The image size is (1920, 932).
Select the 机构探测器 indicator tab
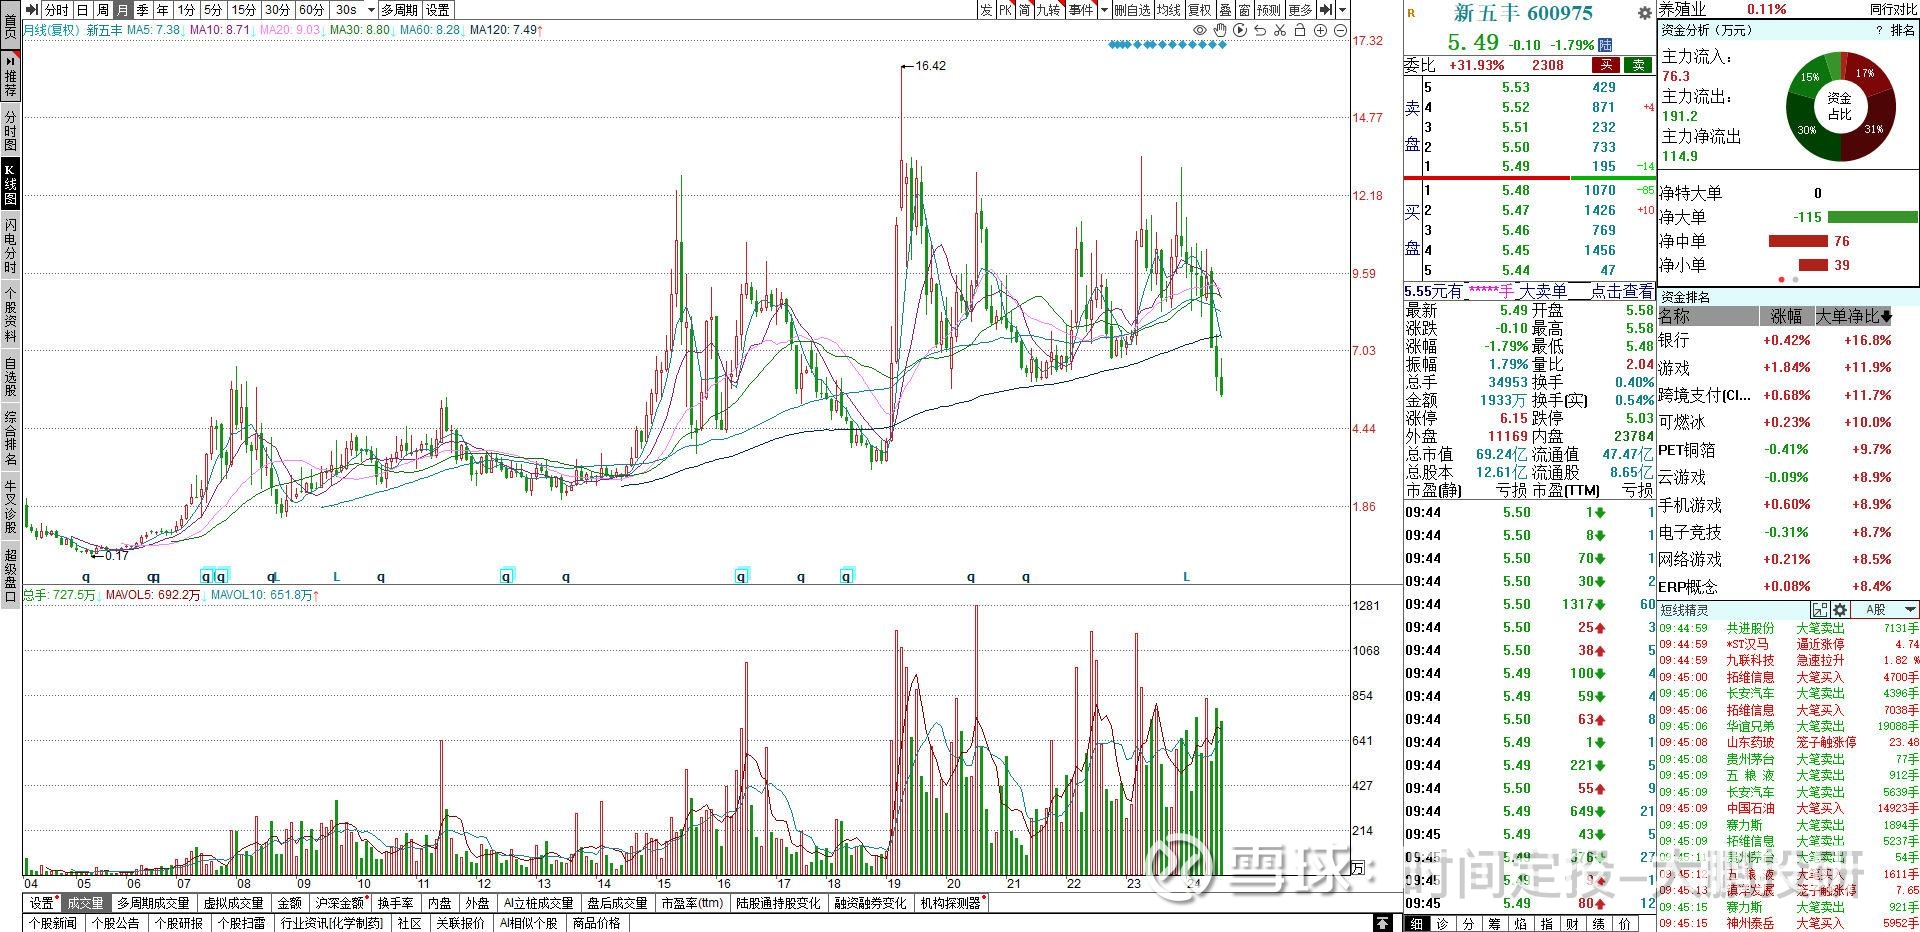(x=952, y=903)
